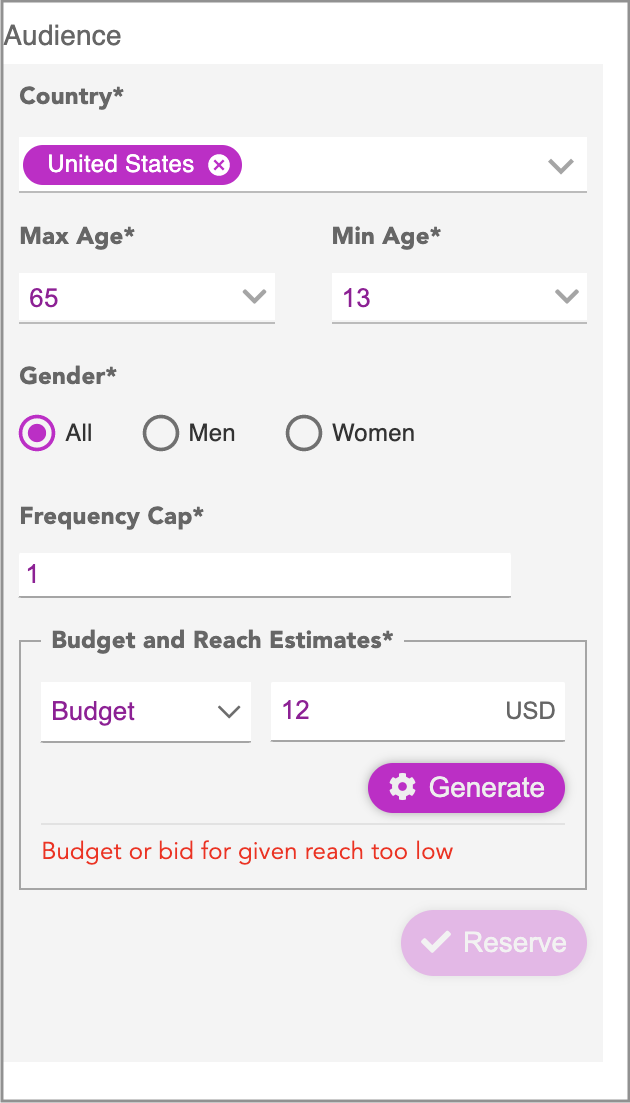Remove United States chip via x icon
The image size is (630, 1103).
[219, 165]
